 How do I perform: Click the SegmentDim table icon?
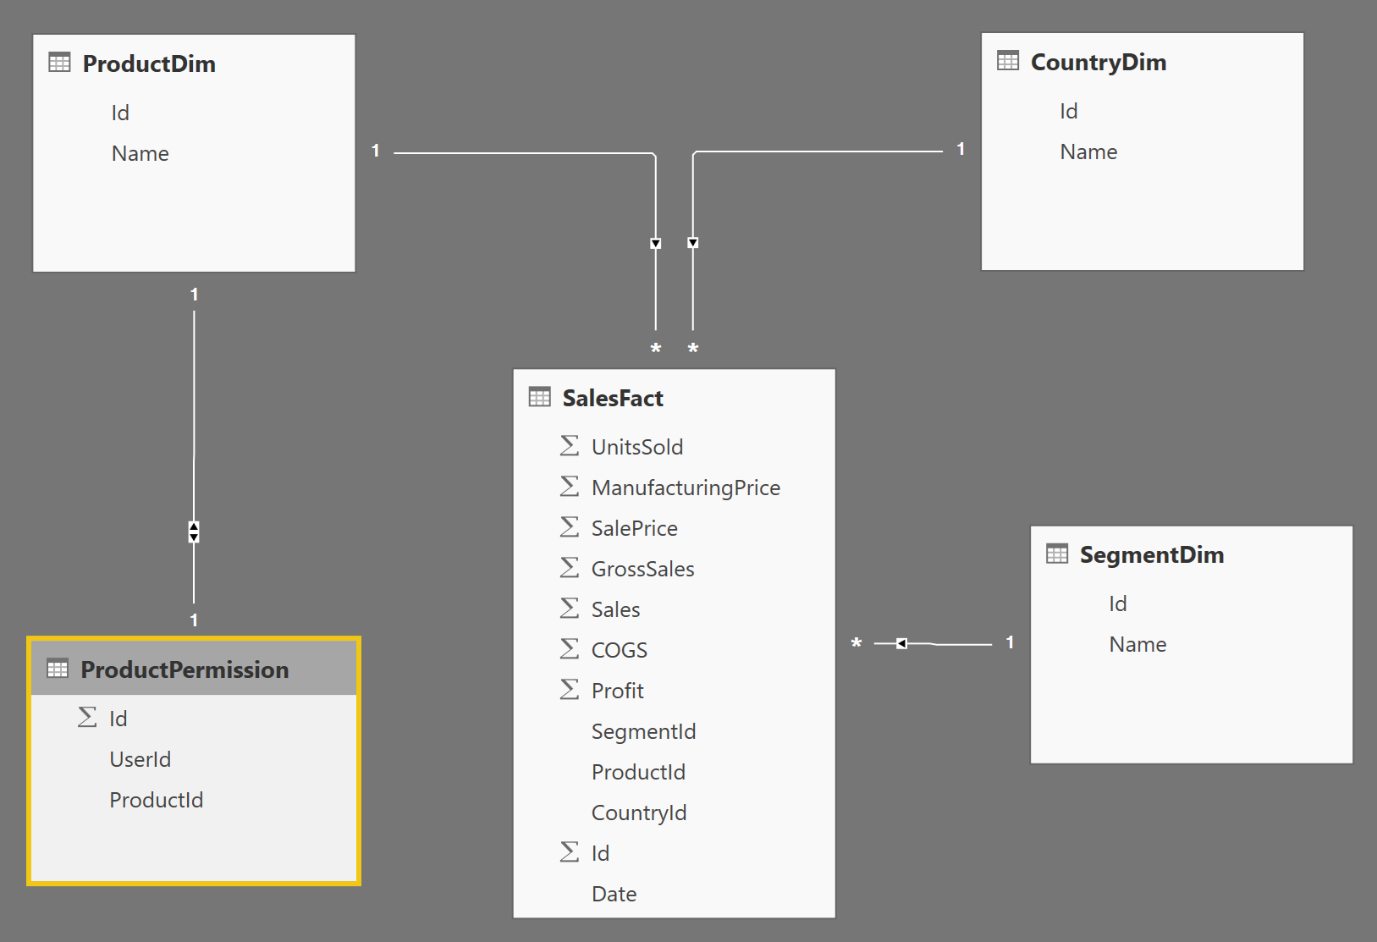(1057, 554)
